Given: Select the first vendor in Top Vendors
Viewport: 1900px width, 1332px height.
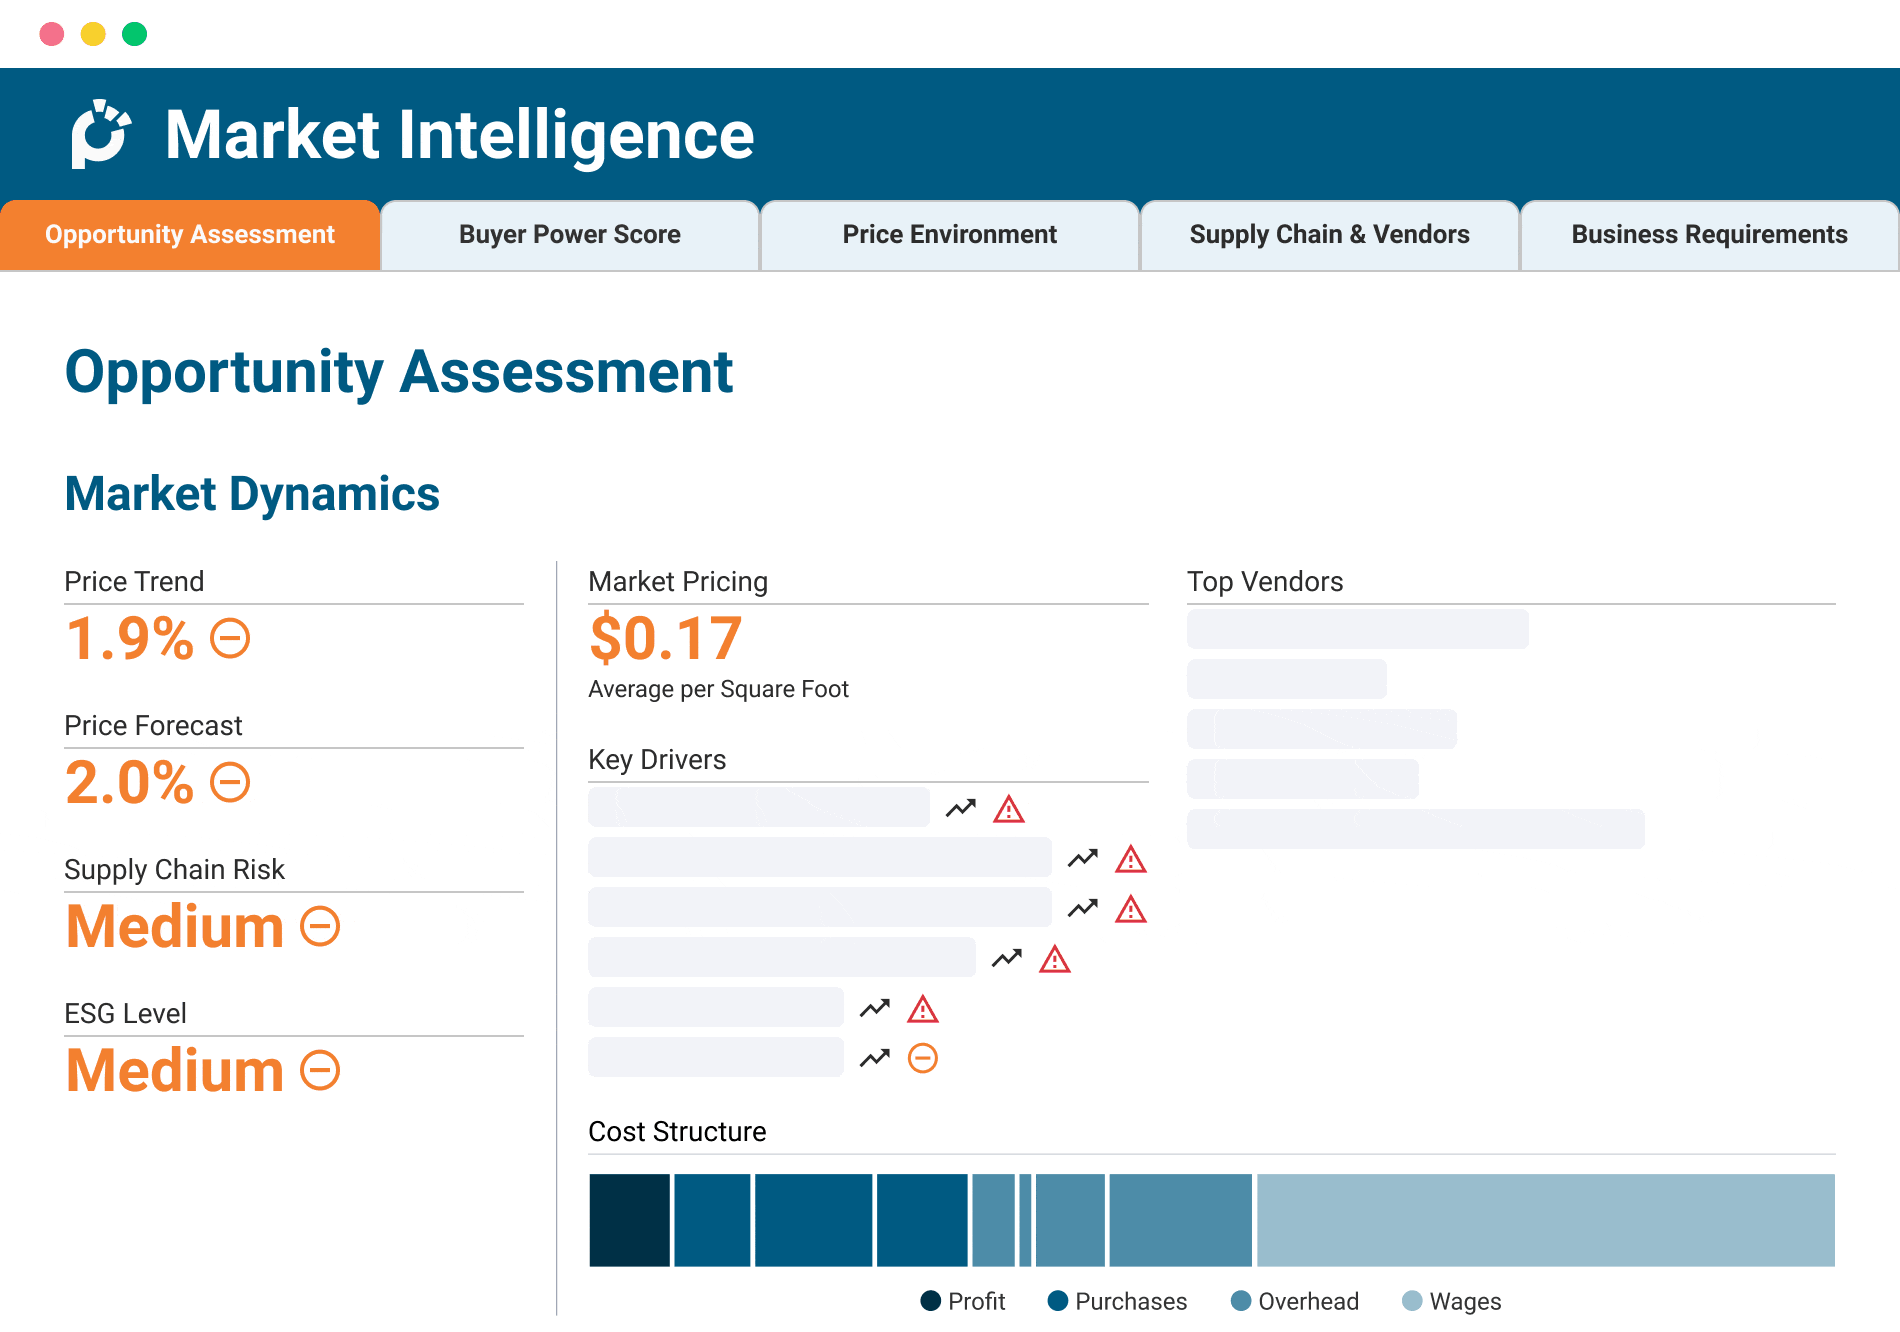Looking at the screenshot, I should pyautogui.click(x=1357, y=630).
